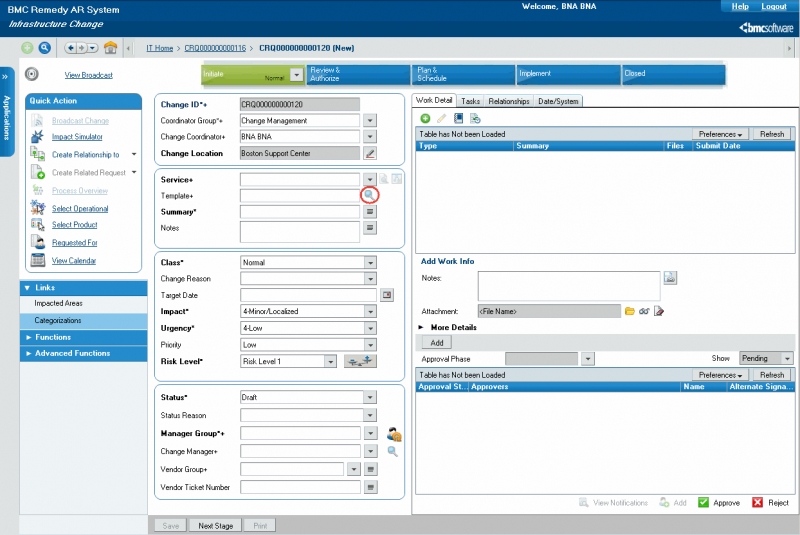Screen dimensions: 800x535
Task: Open the Urgency dropdown
Action: click(370, 328)
